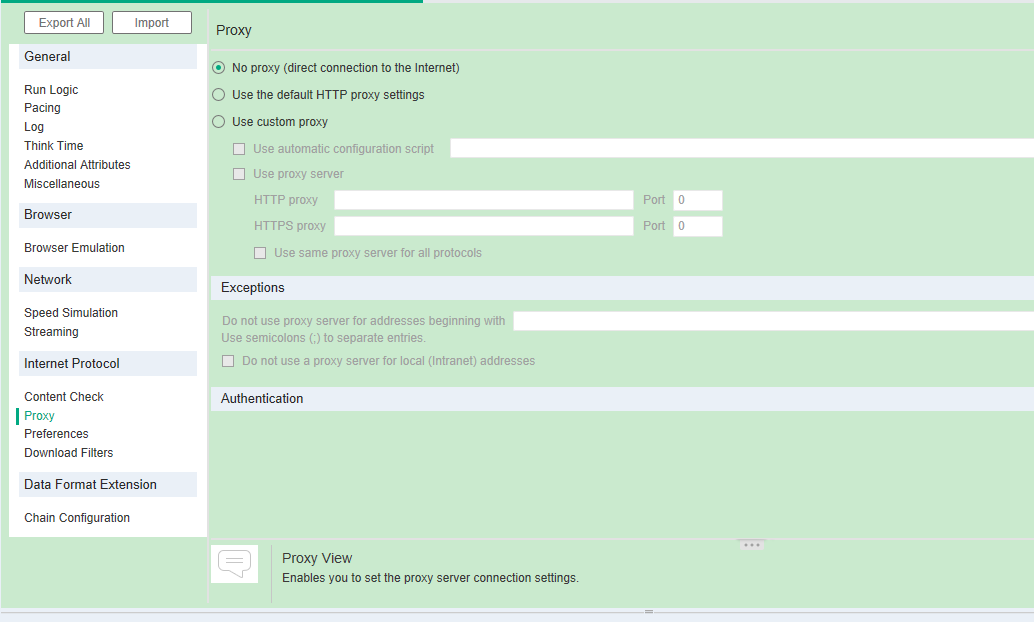Click the HTTP proxy address field
Screen dimensions: 1034x622
[483, 200]
